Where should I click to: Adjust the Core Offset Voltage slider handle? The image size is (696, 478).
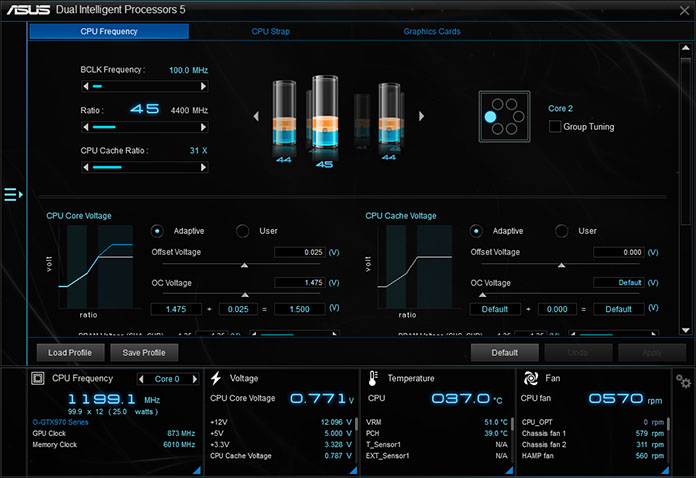click(x=244, y=265)
